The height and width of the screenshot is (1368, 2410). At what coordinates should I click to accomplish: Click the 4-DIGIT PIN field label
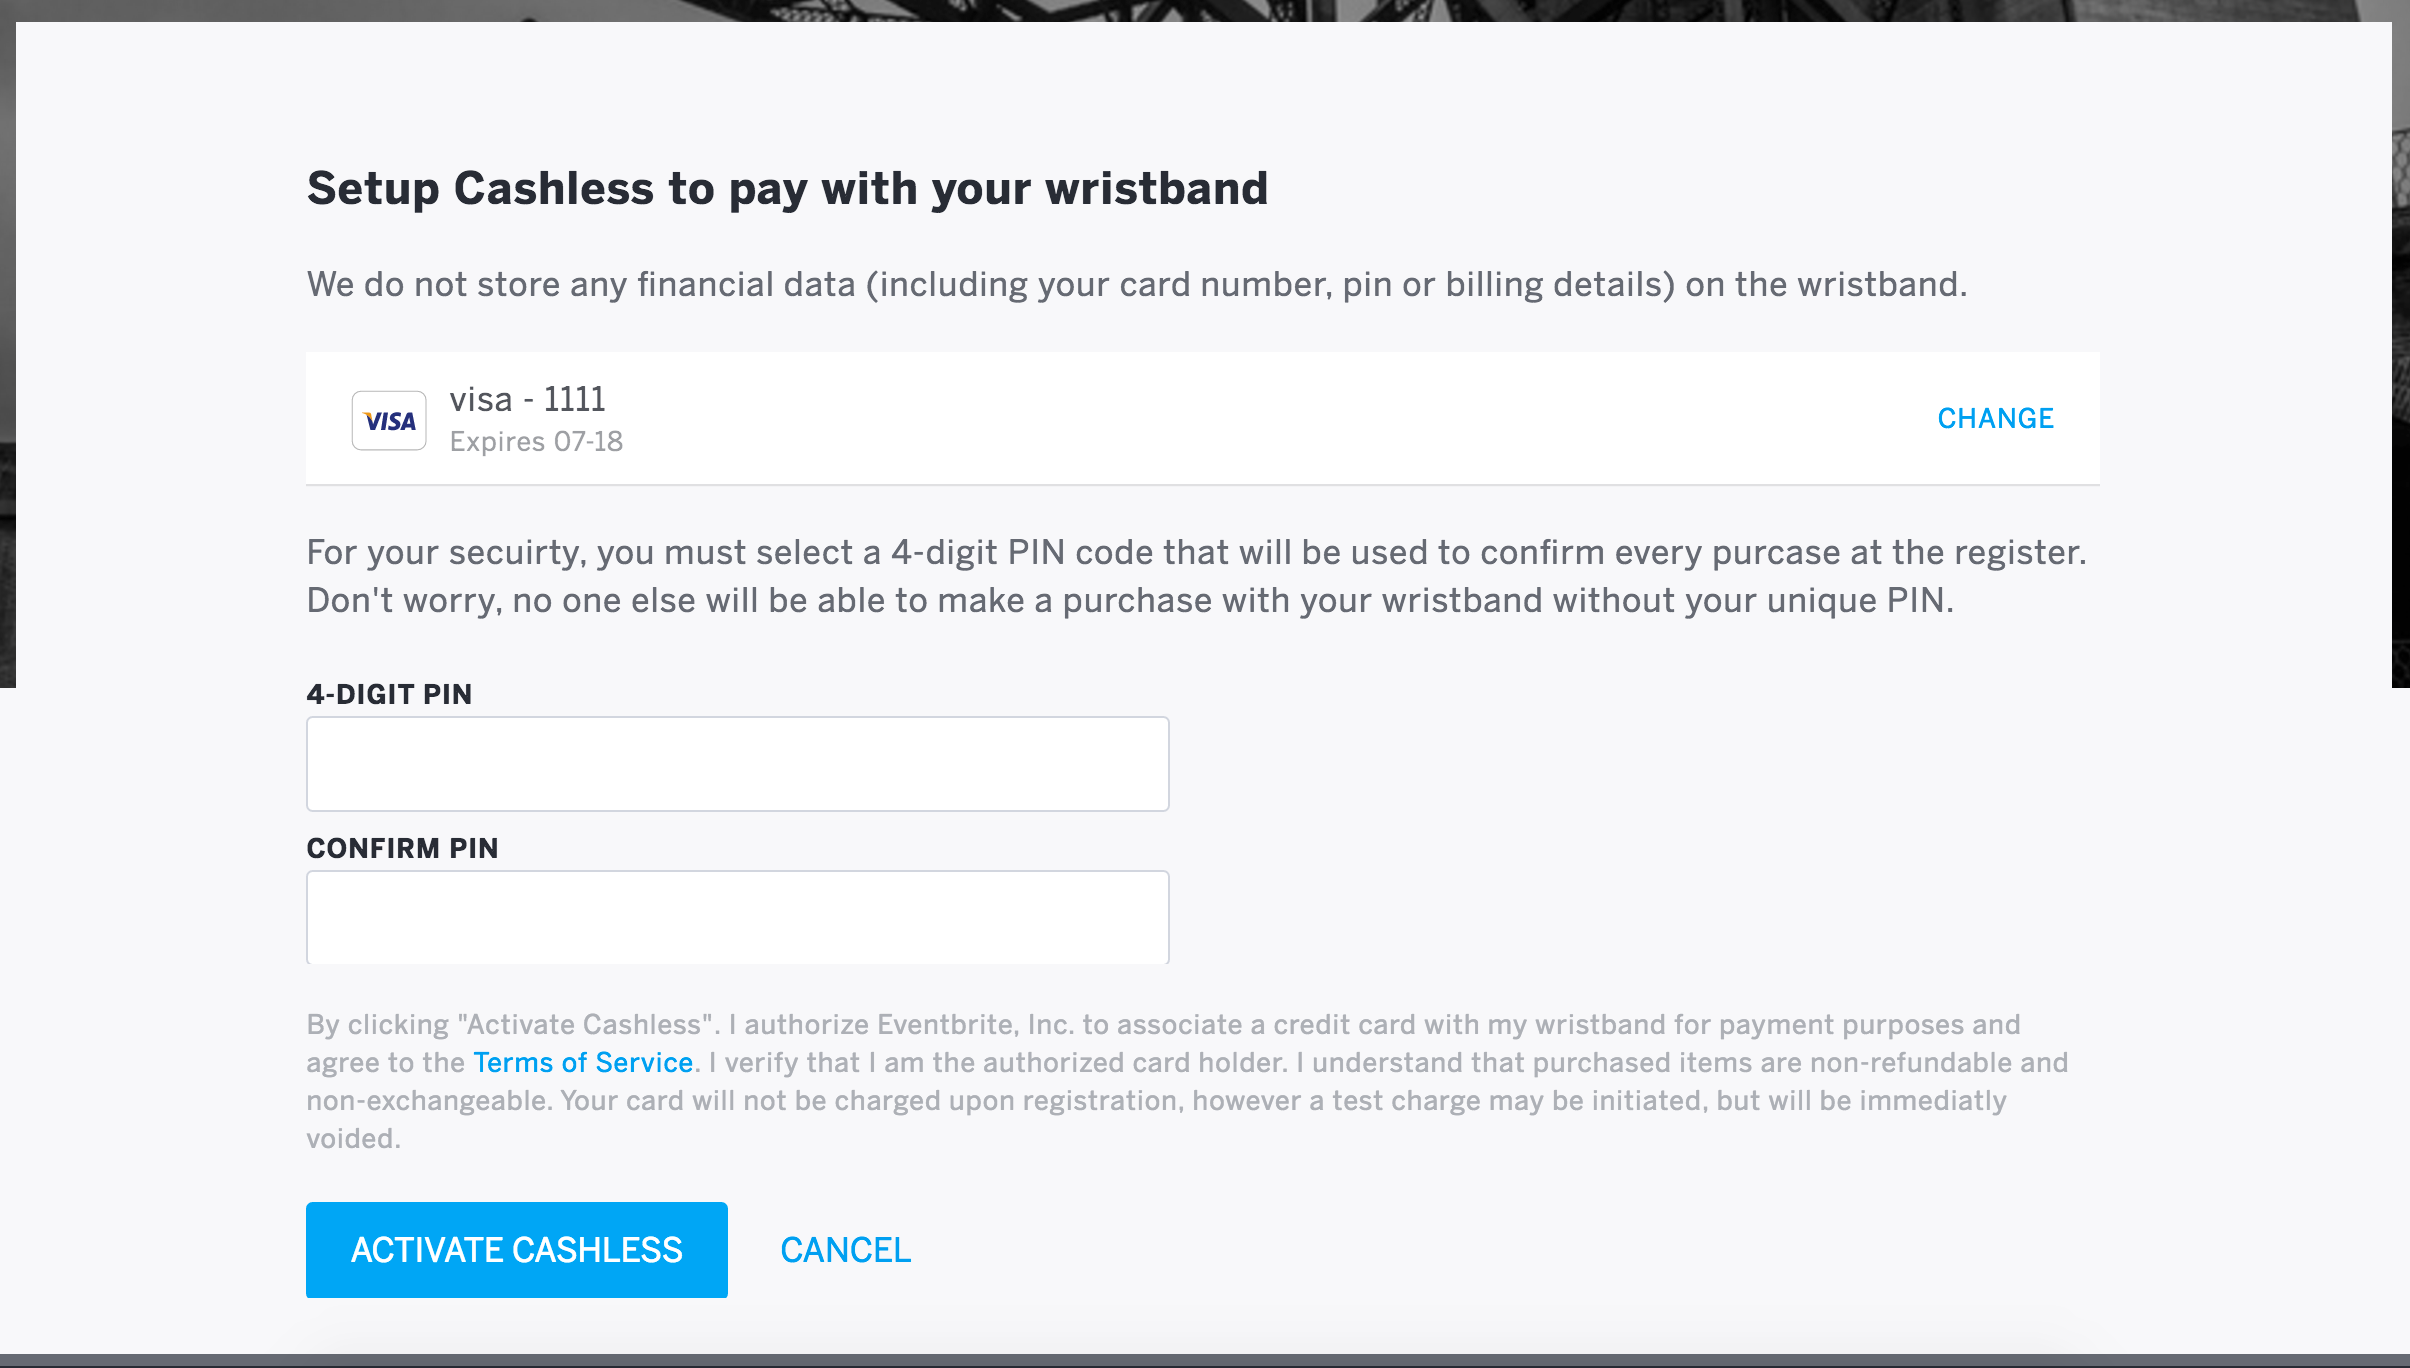389,694
